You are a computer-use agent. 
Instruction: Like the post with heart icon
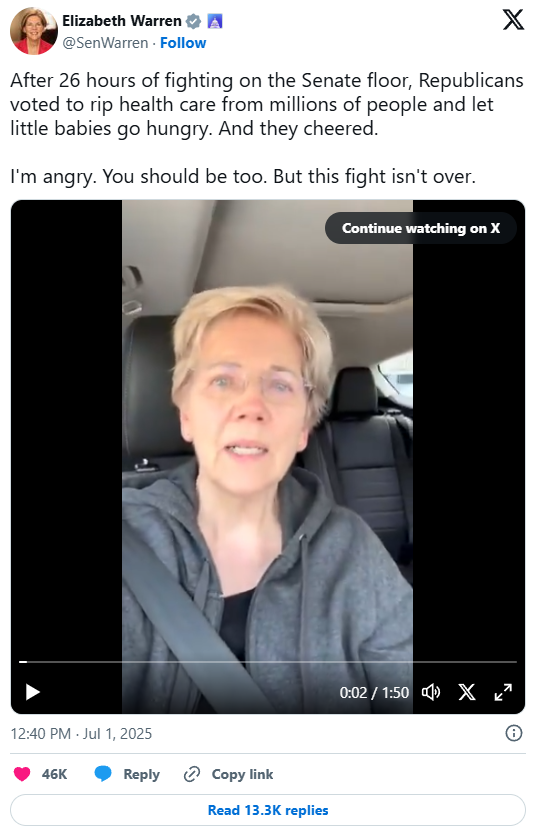click(x=22, y=774)
